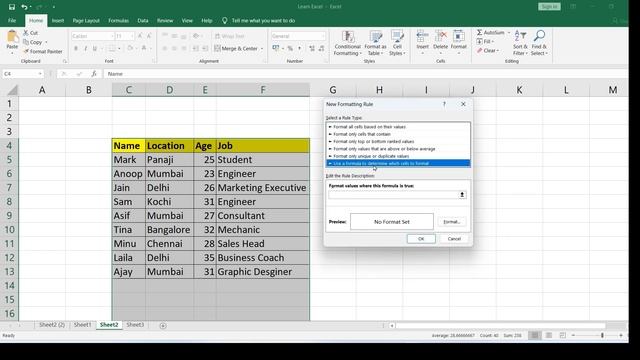640x360 pixels.
Task: Click the Cut command
Action: pyautogui.click(x=31, y=33)
